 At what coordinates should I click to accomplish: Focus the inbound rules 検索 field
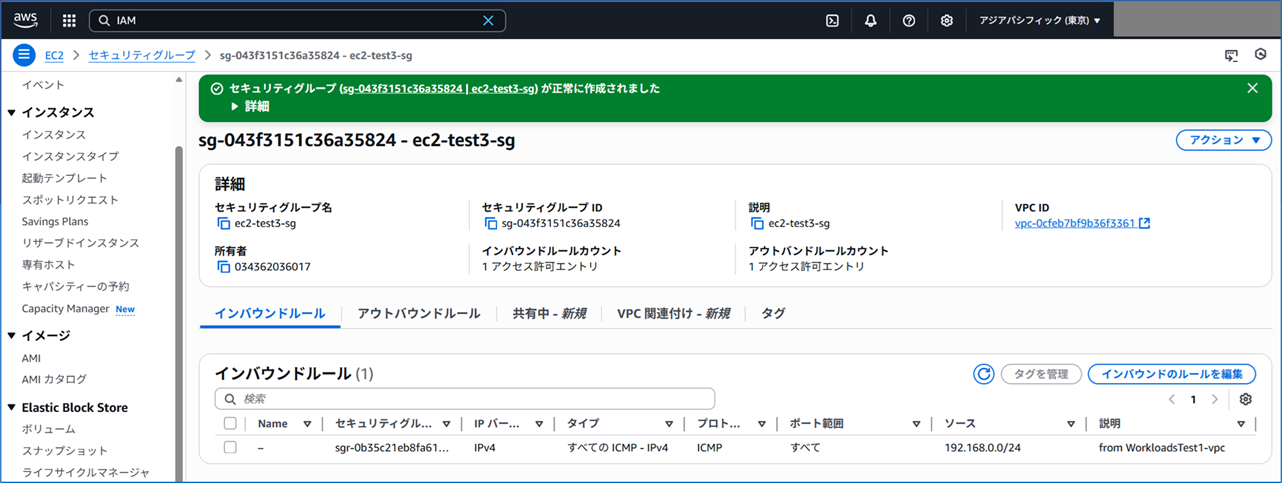[465, 398]
